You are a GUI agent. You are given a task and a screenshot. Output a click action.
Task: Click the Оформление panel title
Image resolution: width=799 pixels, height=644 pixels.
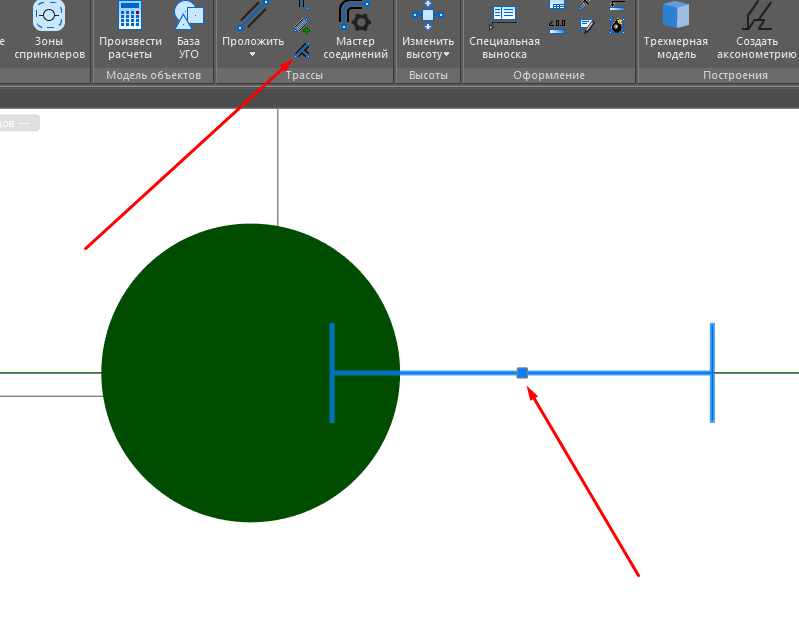[x=548, y=76]
